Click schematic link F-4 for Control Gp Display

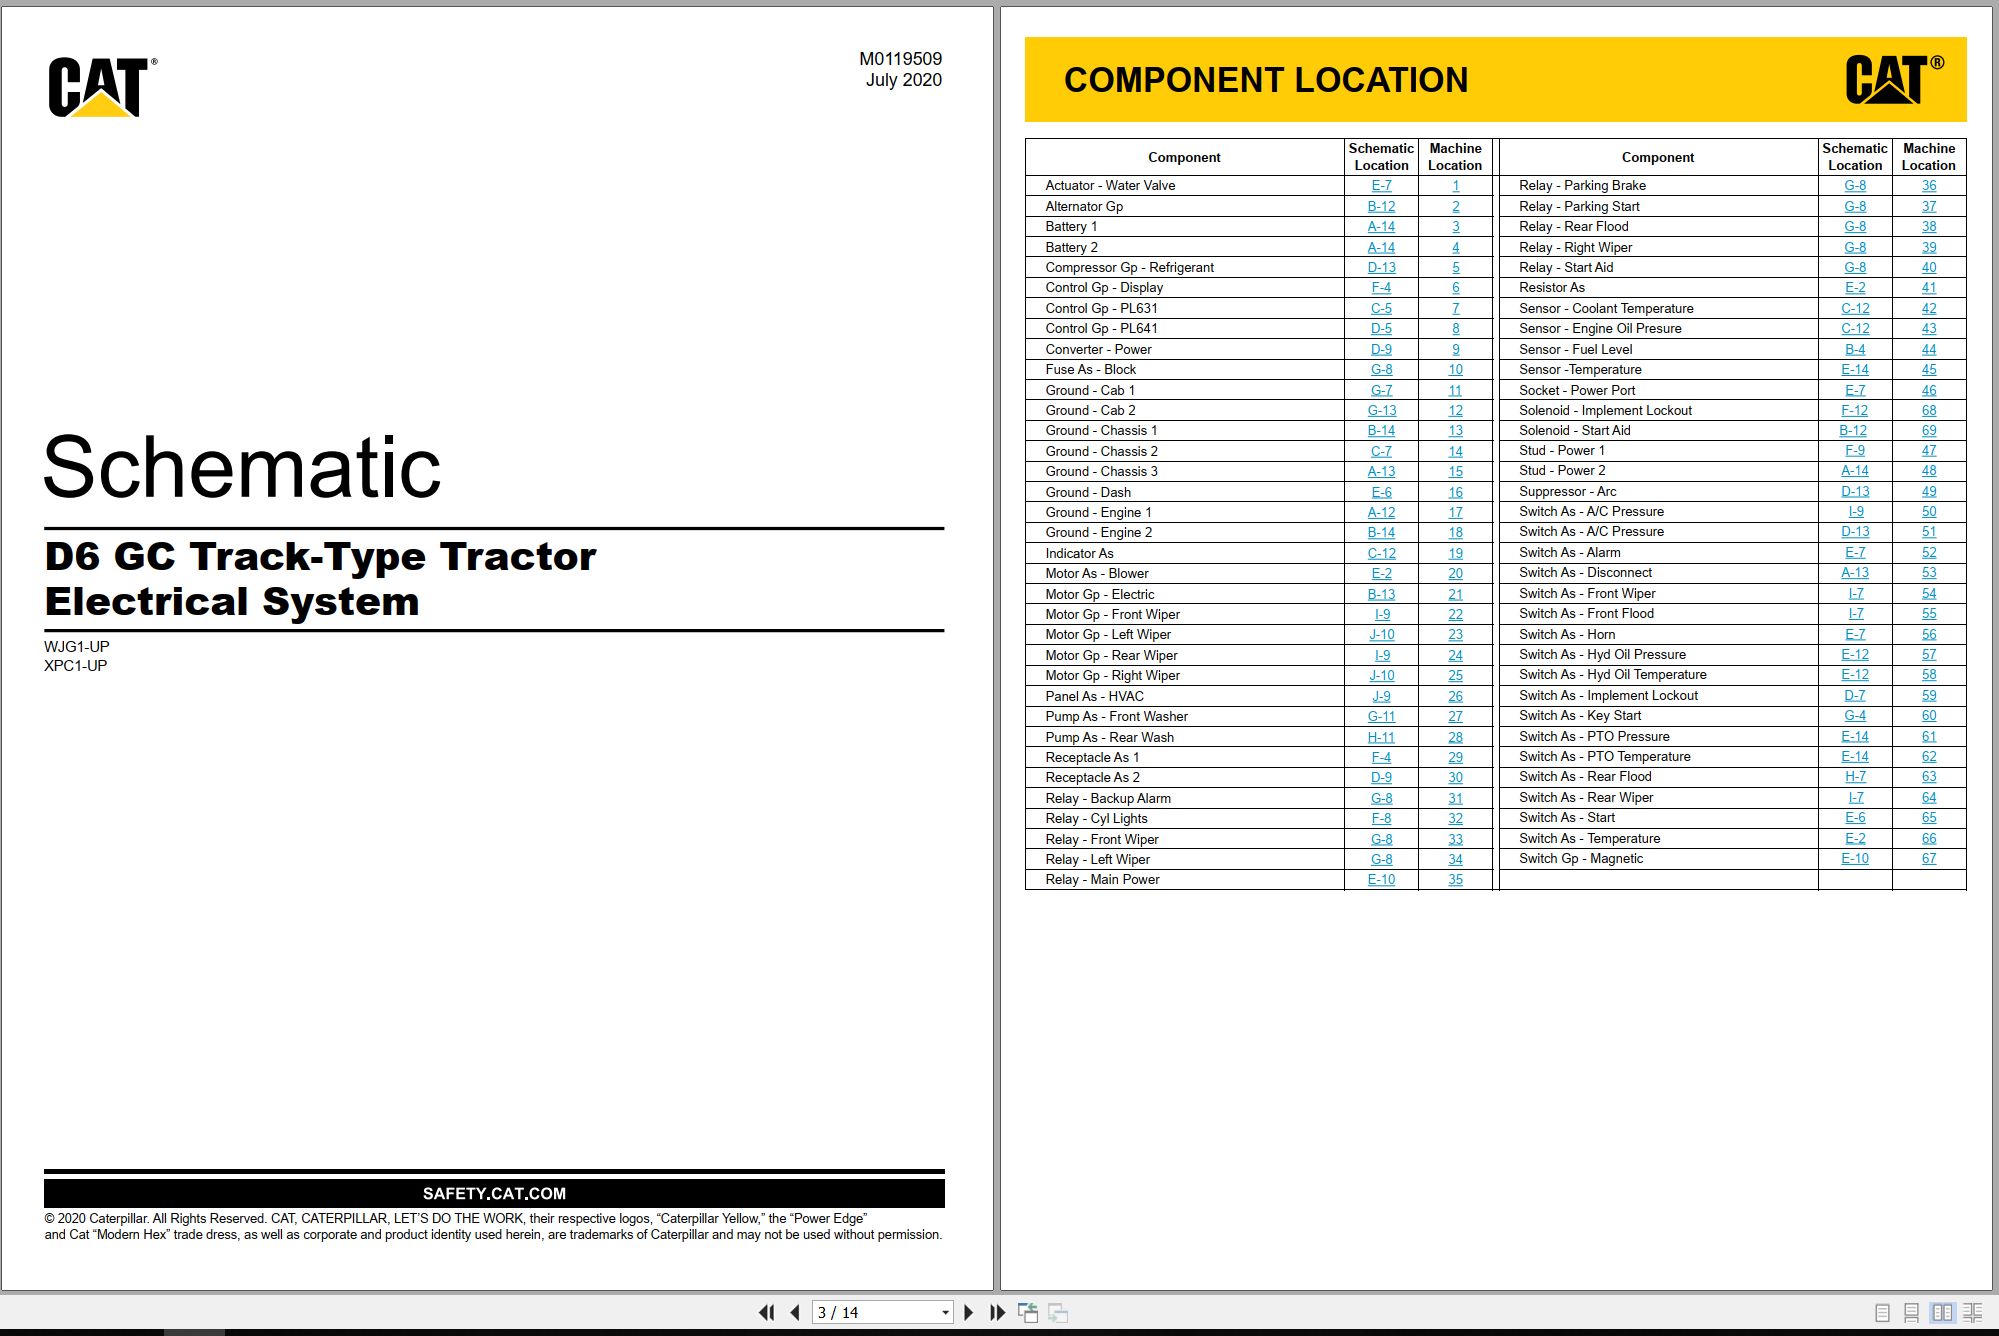pyautogui.click(x=1381, y=288)
